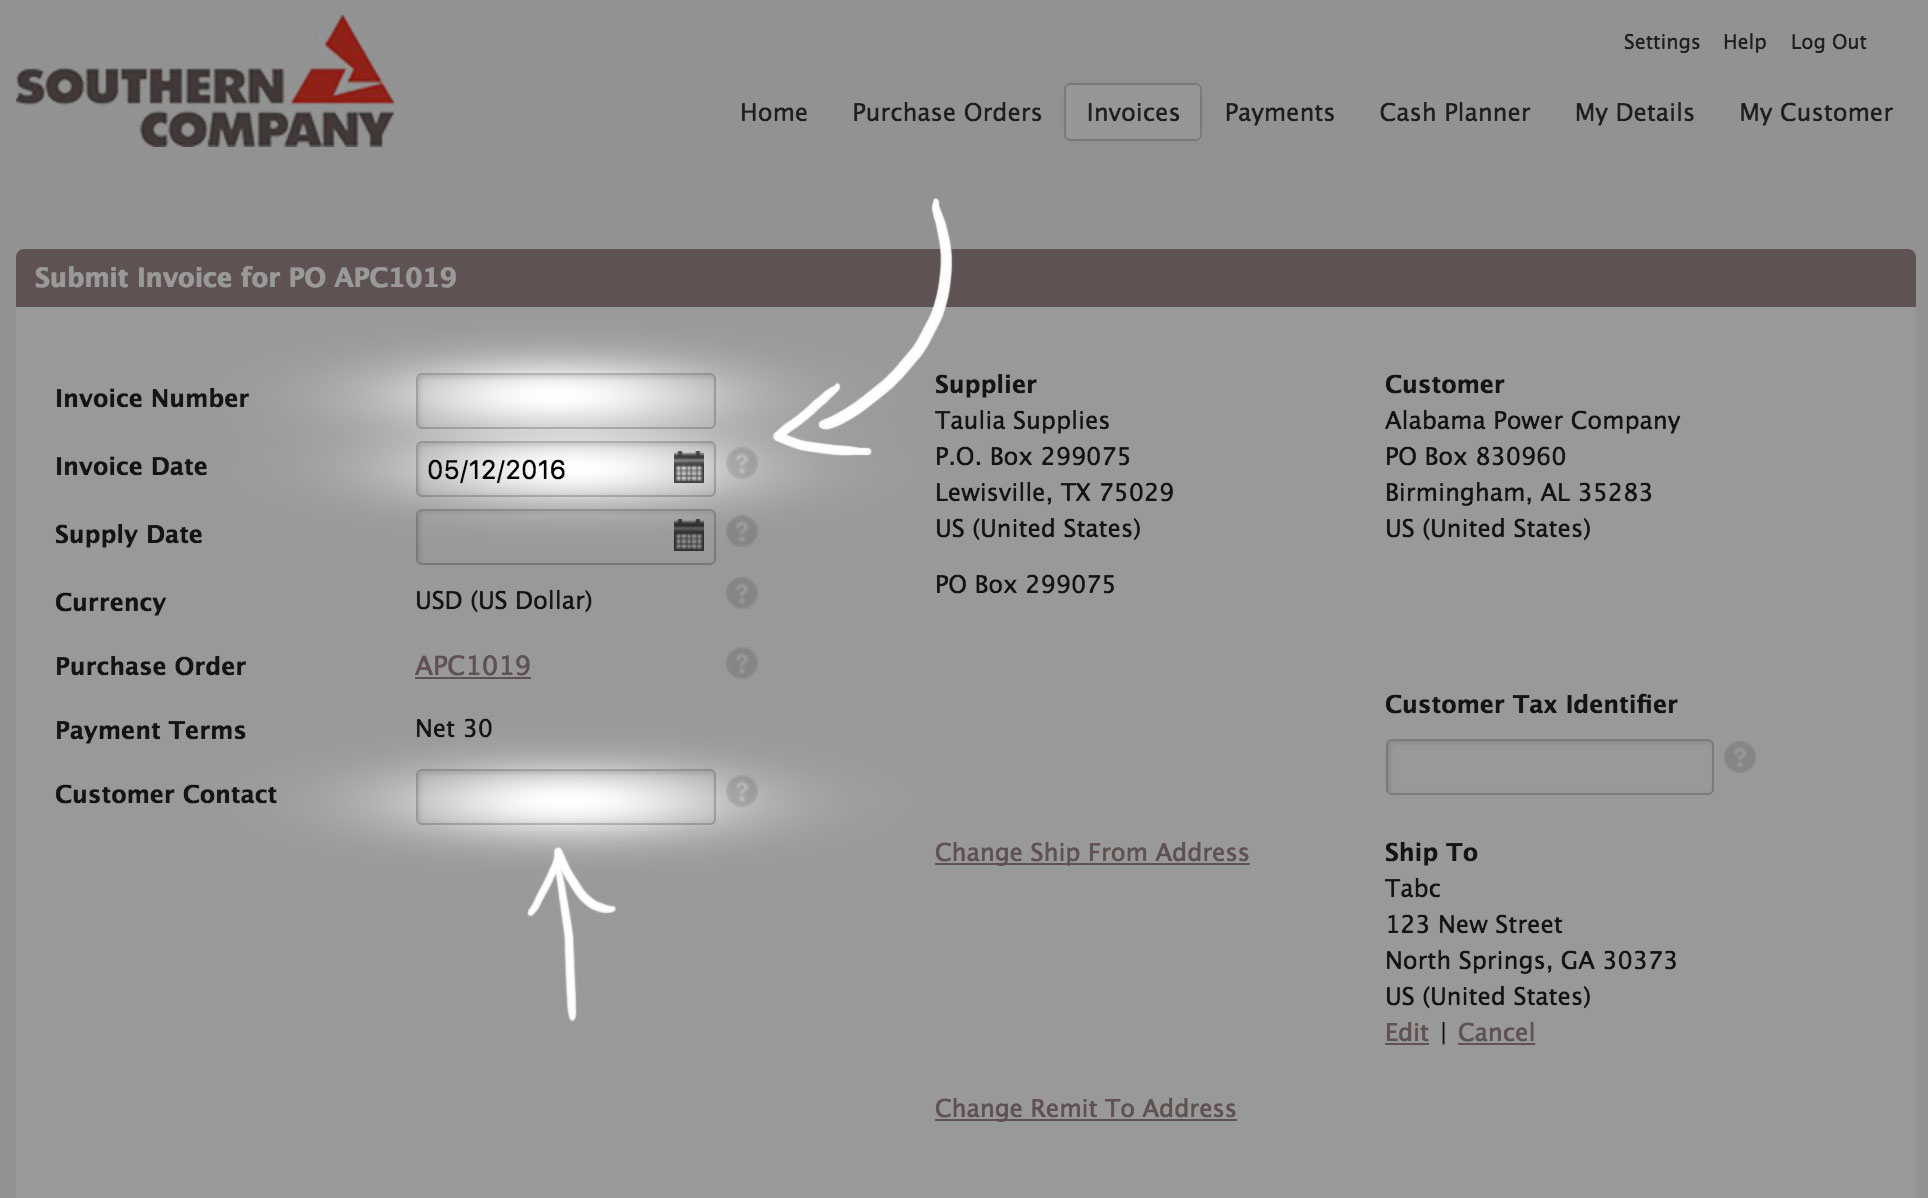Open the Invoice Date calendar picker

689,467
